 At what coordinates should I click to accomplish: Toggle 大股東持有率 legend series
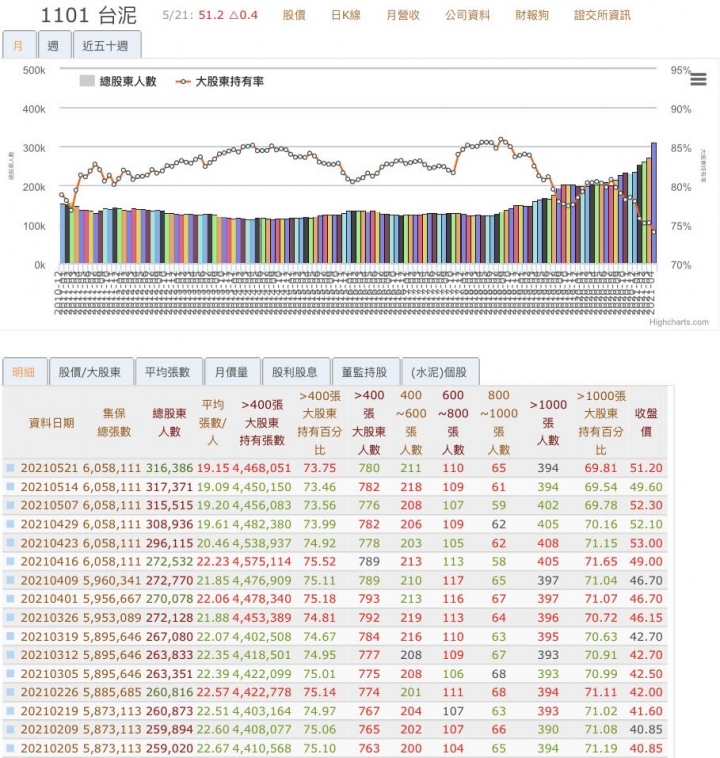tap(220, 81)
